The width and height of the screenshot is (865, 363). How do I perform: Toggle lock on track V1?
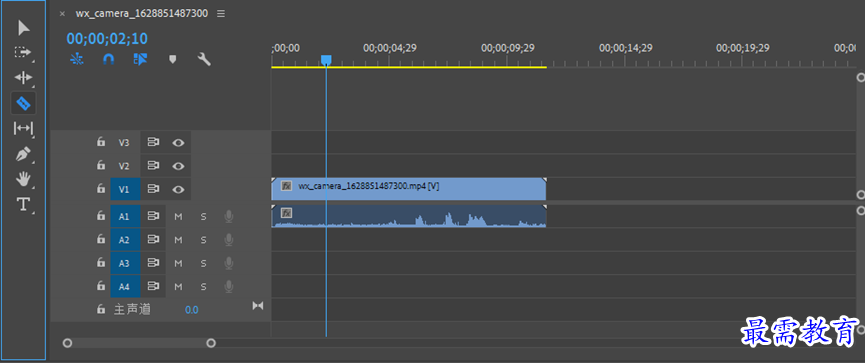click(101, 189)
